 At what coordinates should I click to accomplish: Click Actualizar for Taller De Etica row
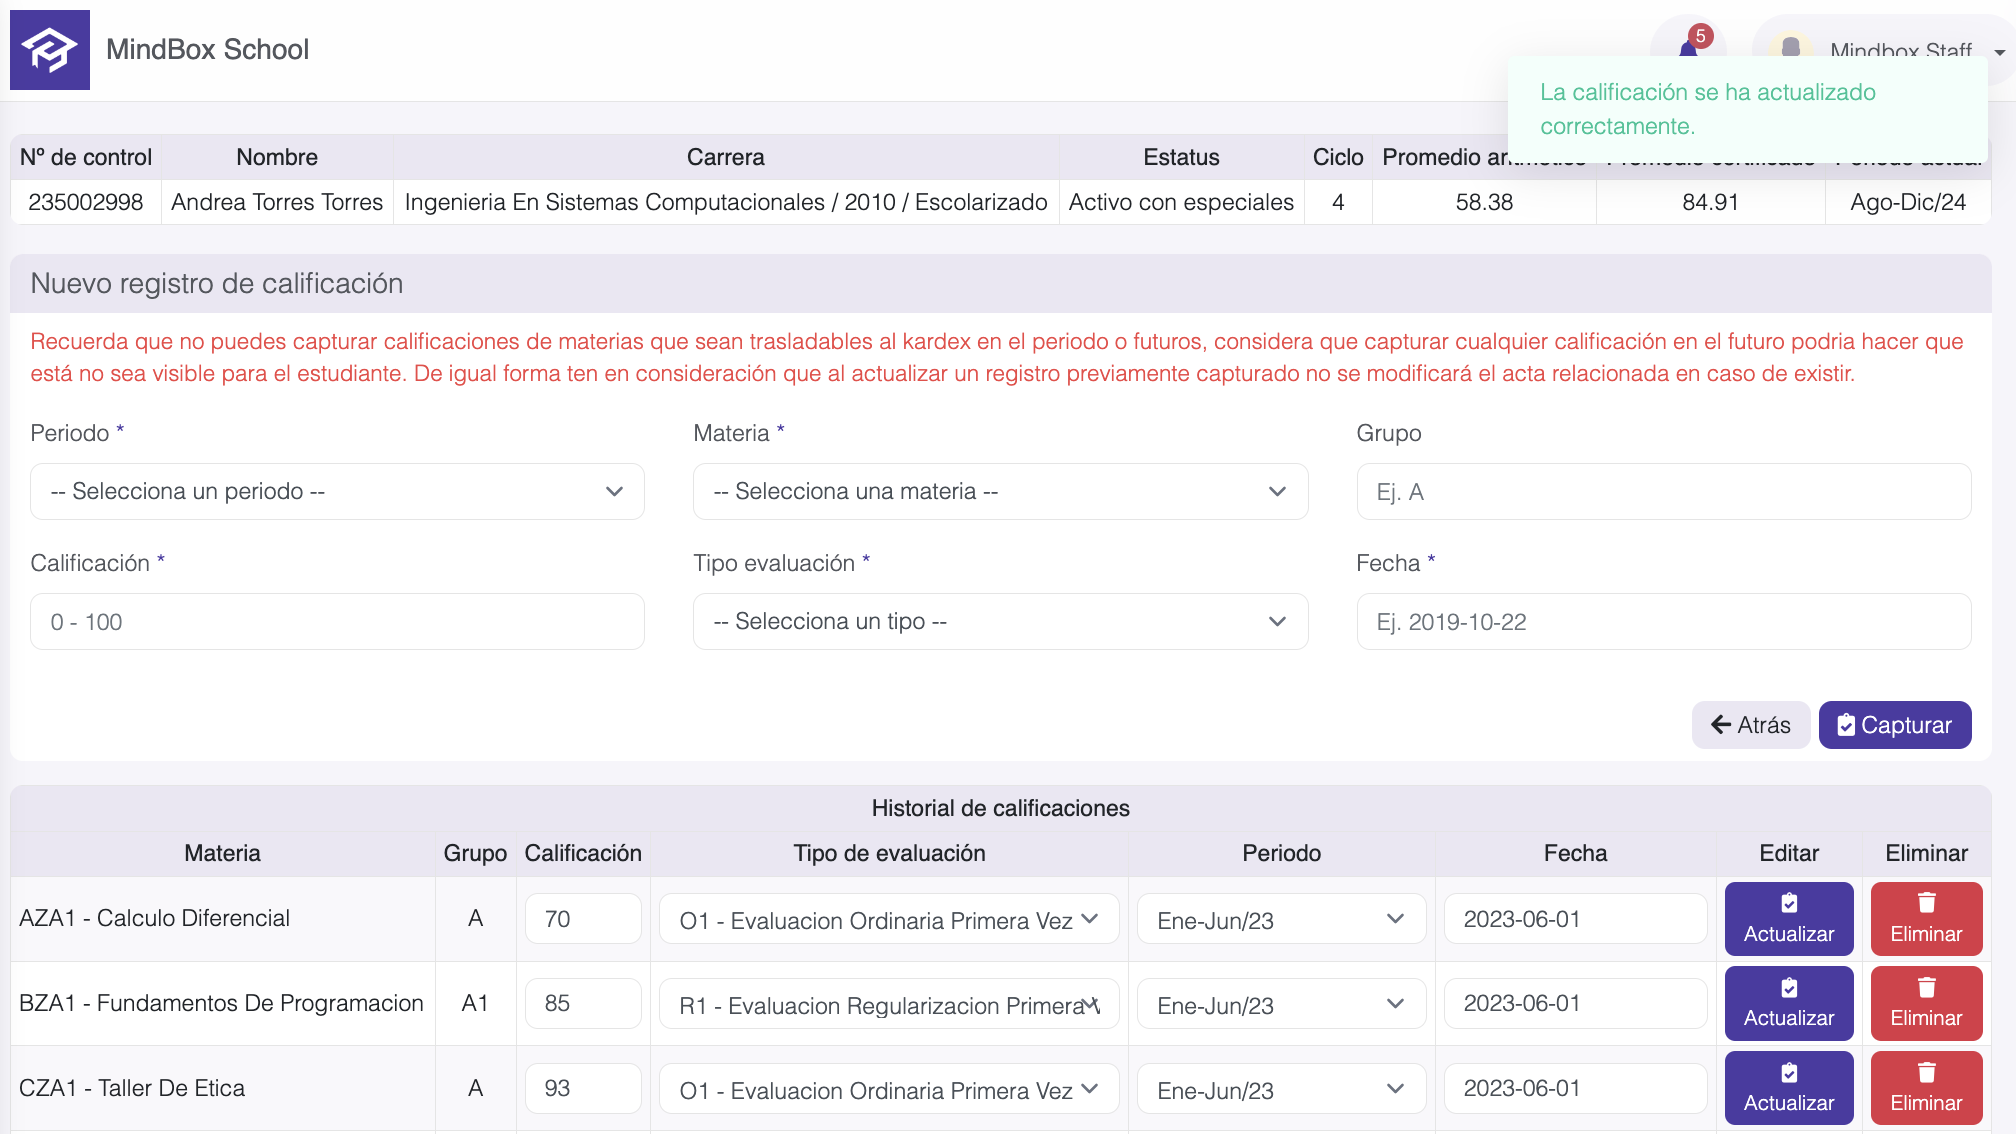1788,1088
